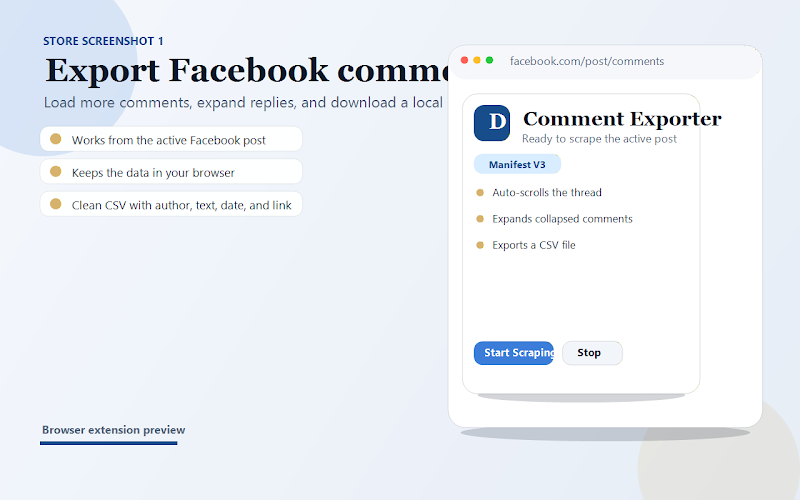800x500 pixels.
Task: Click the yellow minimize dot in mockup window
Action: tap(477, 60)
